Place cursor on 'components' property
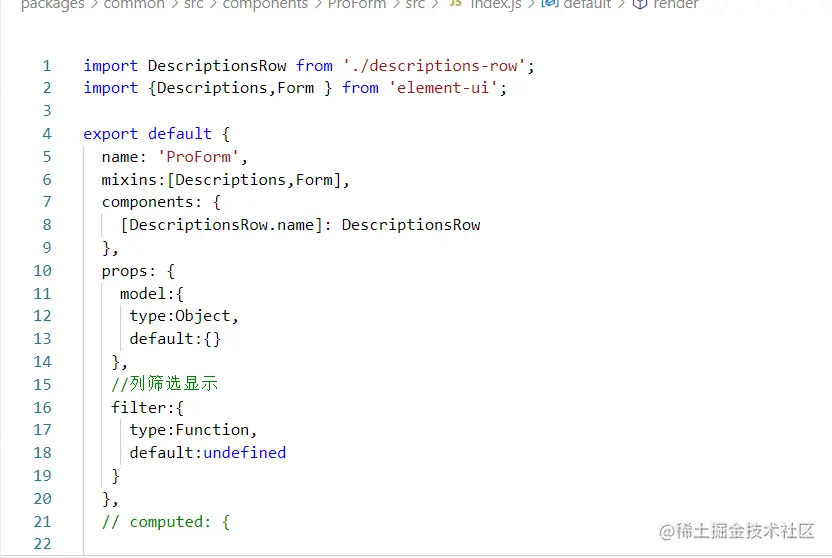The width and height of the screenshot is (832, 558). tap(148, 202)
